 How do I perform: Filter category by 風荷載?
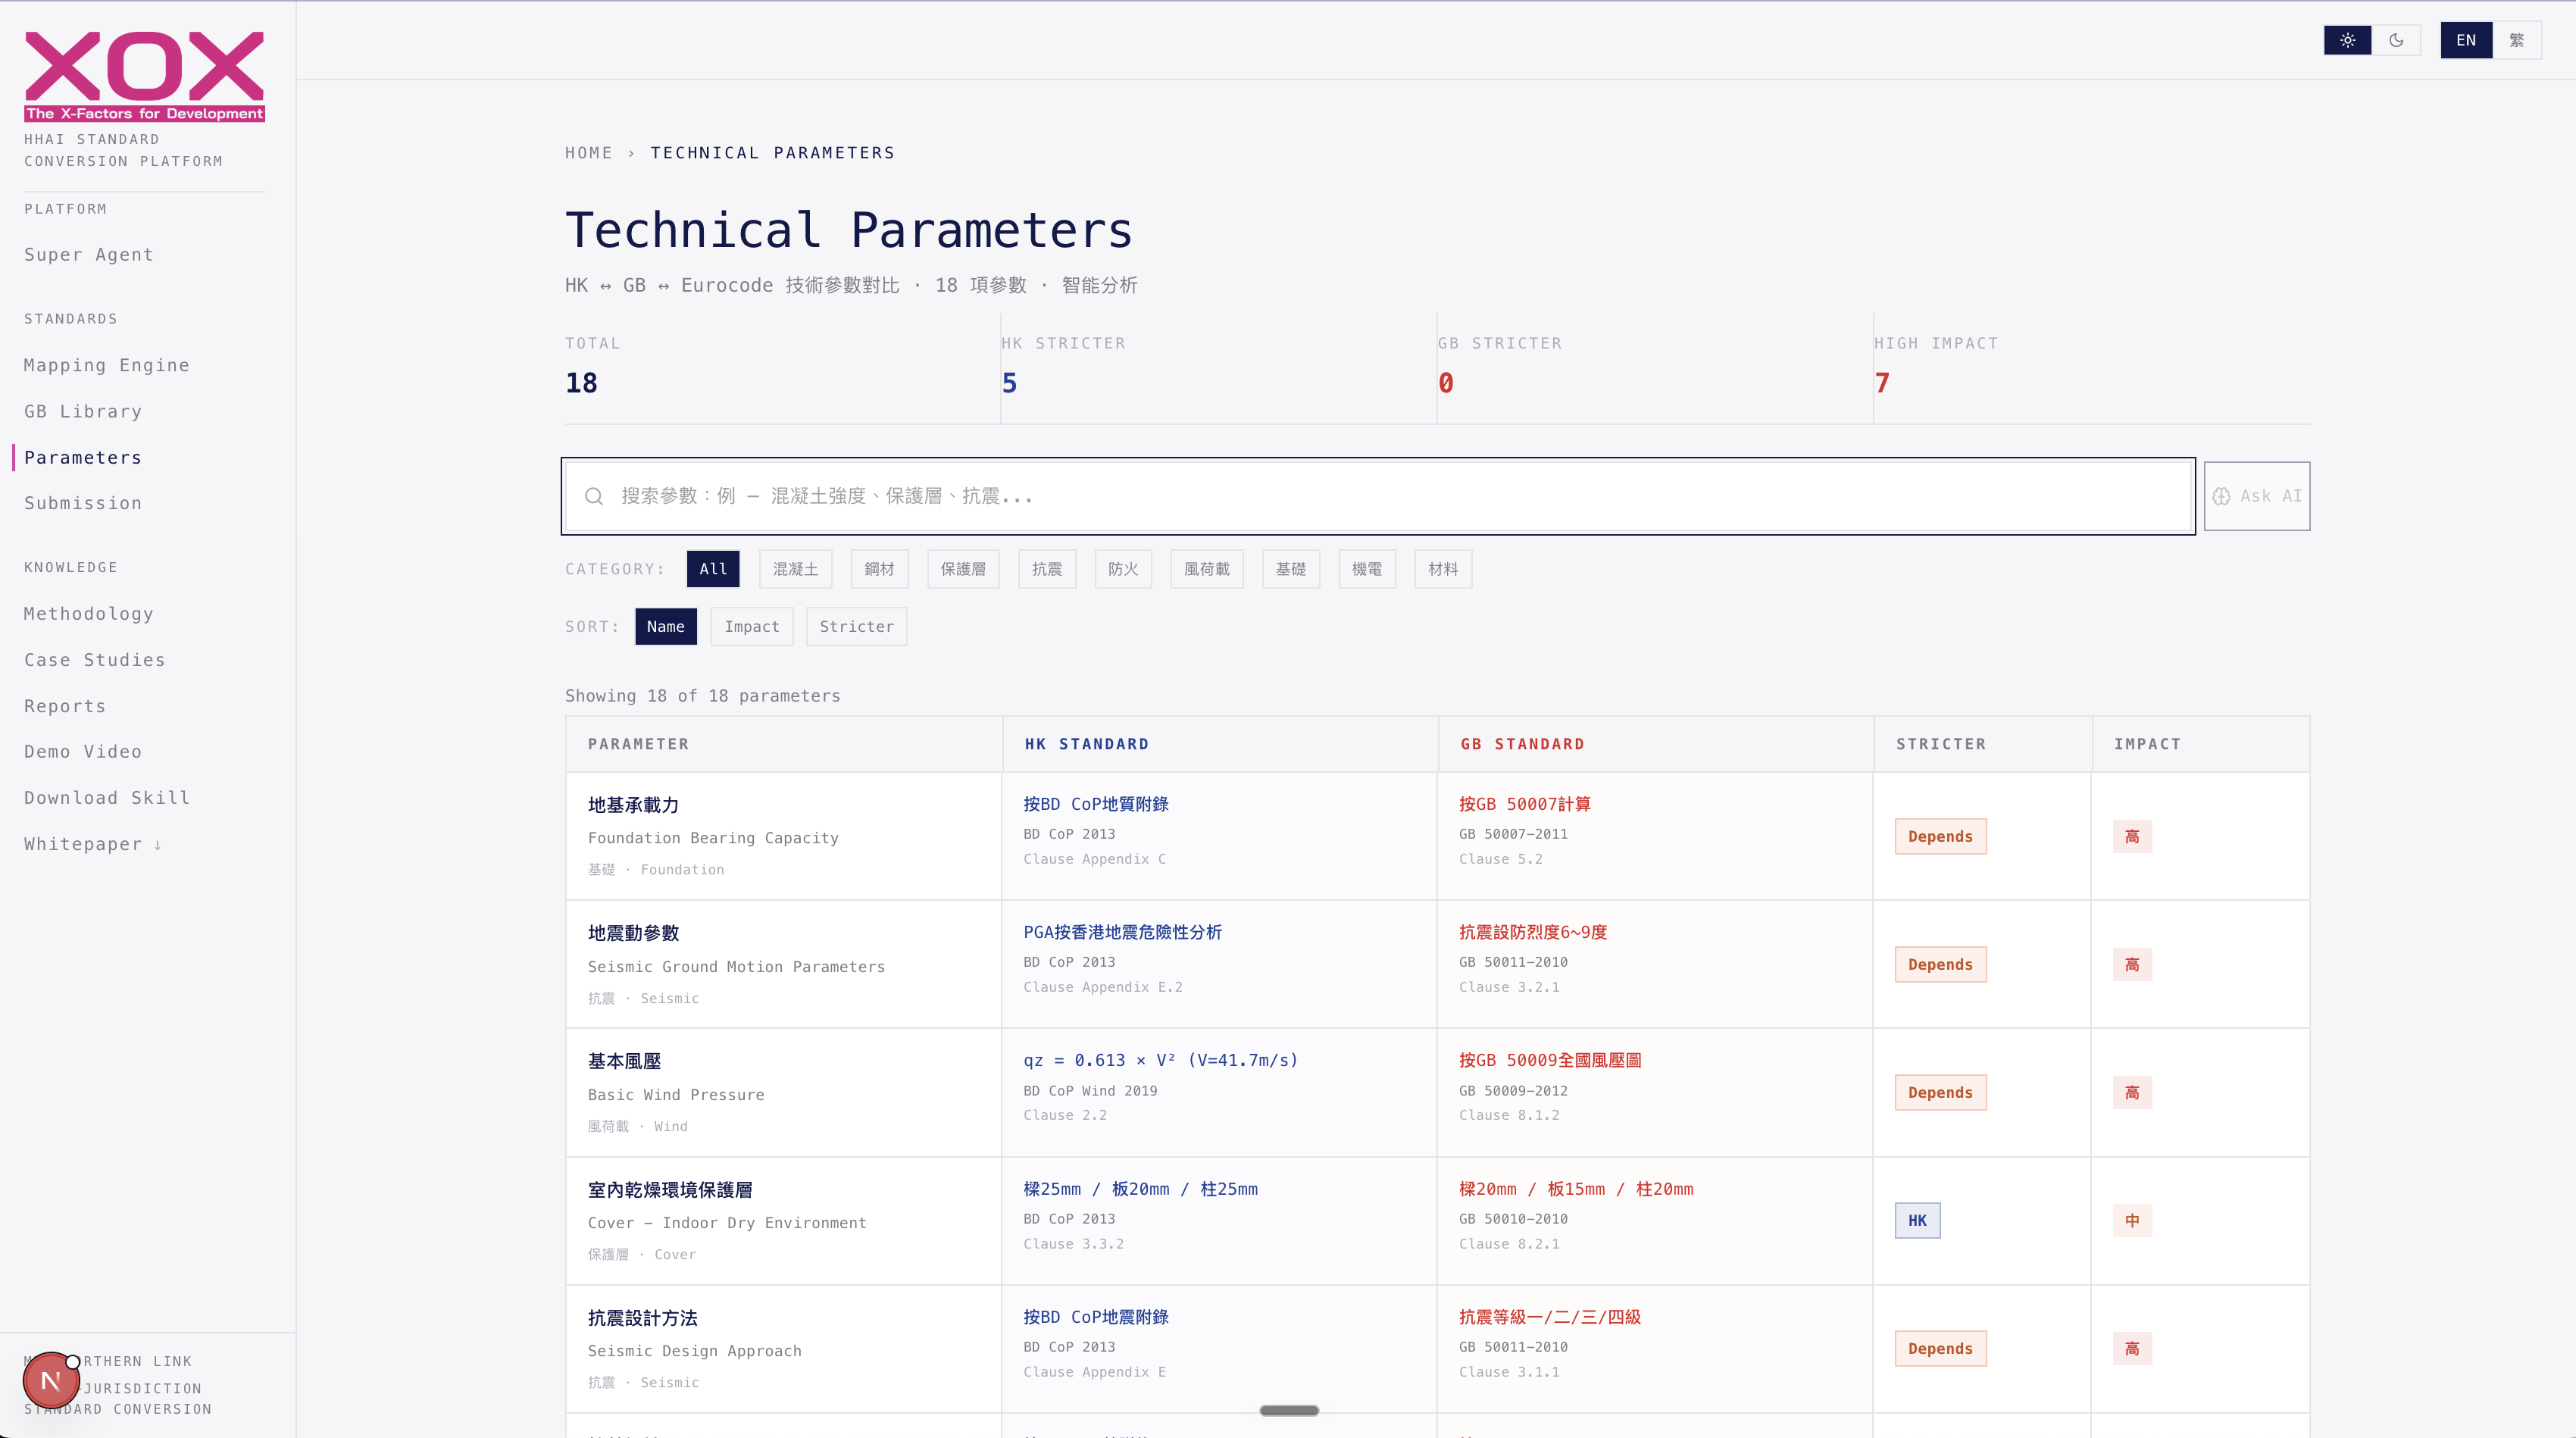(x=1207, y=569)
